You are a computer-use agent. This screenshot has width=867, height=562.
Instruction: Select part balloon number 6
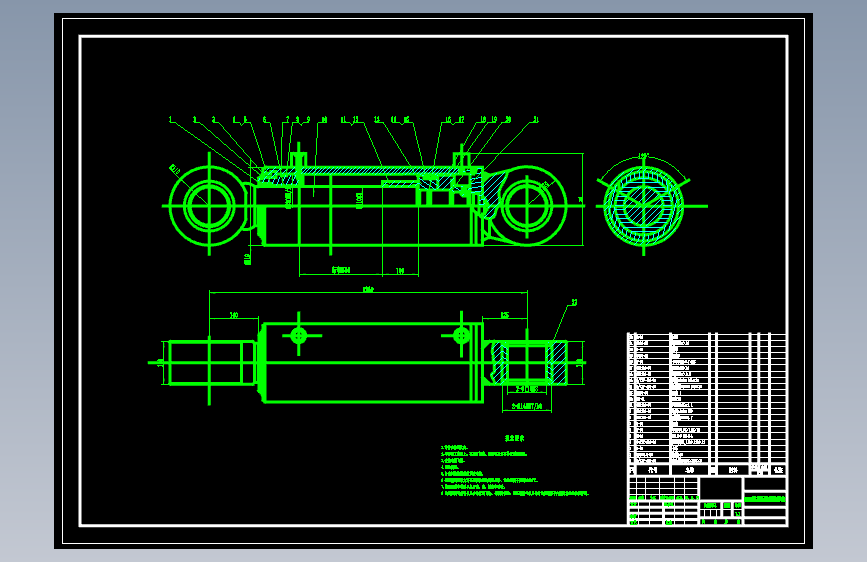264,119
